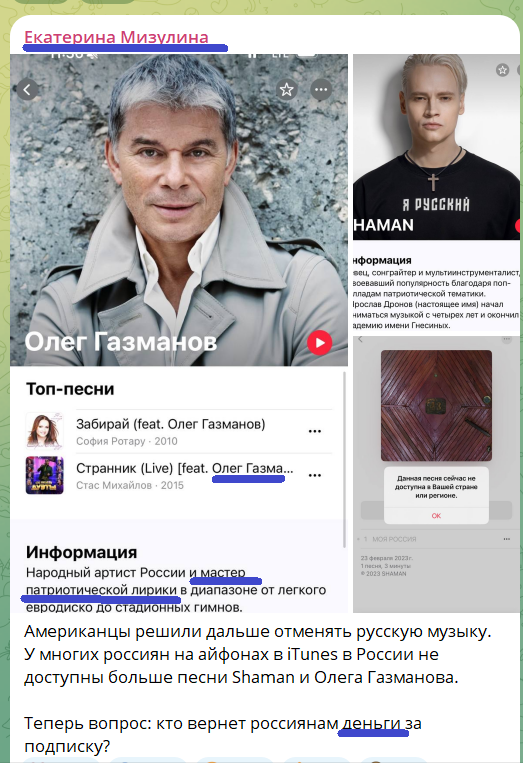Open options for song Забирай
This screenshot has height=769, width=523.
(x=315, y=432)
